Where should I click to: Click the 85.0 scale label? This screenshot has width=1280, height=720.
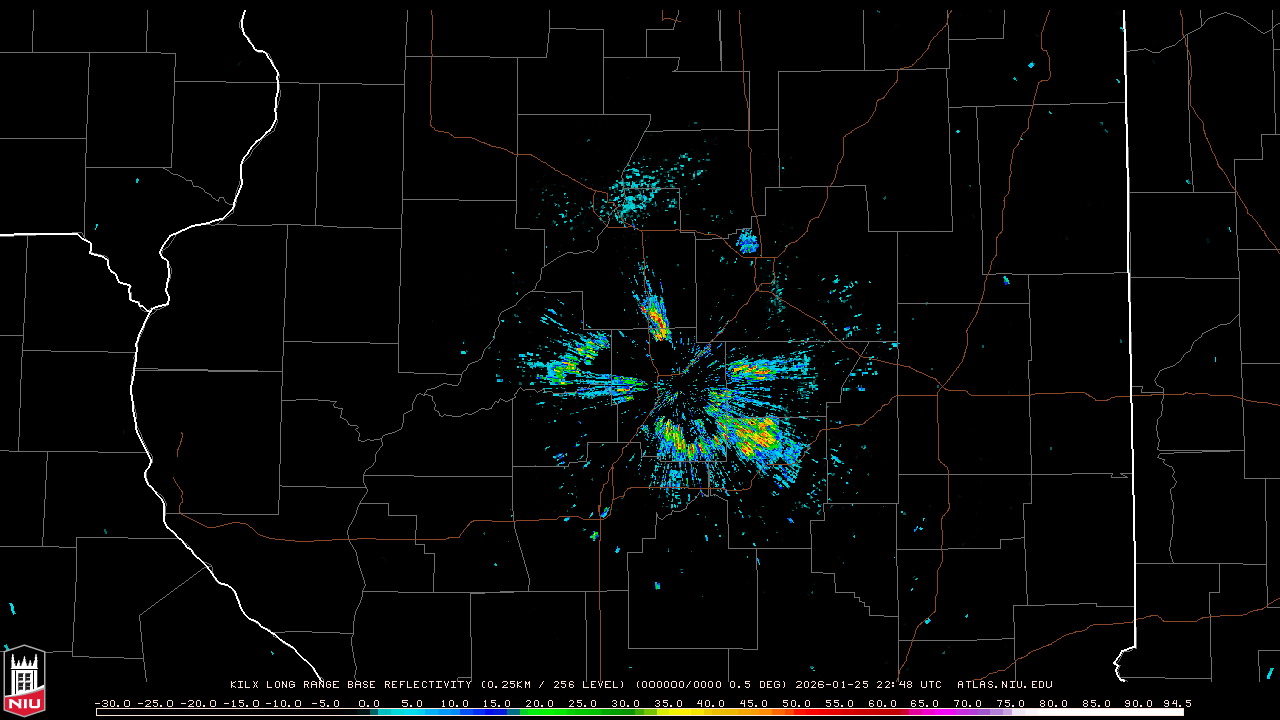[x=1097, y=703]
